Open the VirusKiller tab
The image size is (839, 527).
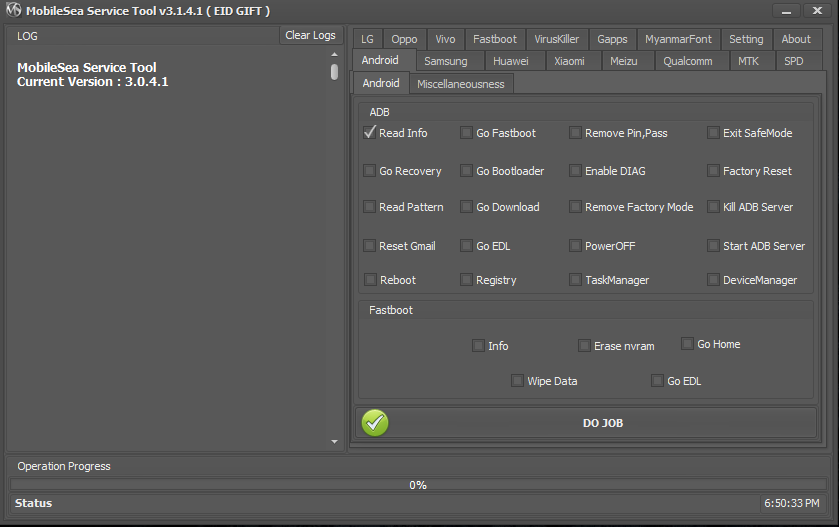556,39
